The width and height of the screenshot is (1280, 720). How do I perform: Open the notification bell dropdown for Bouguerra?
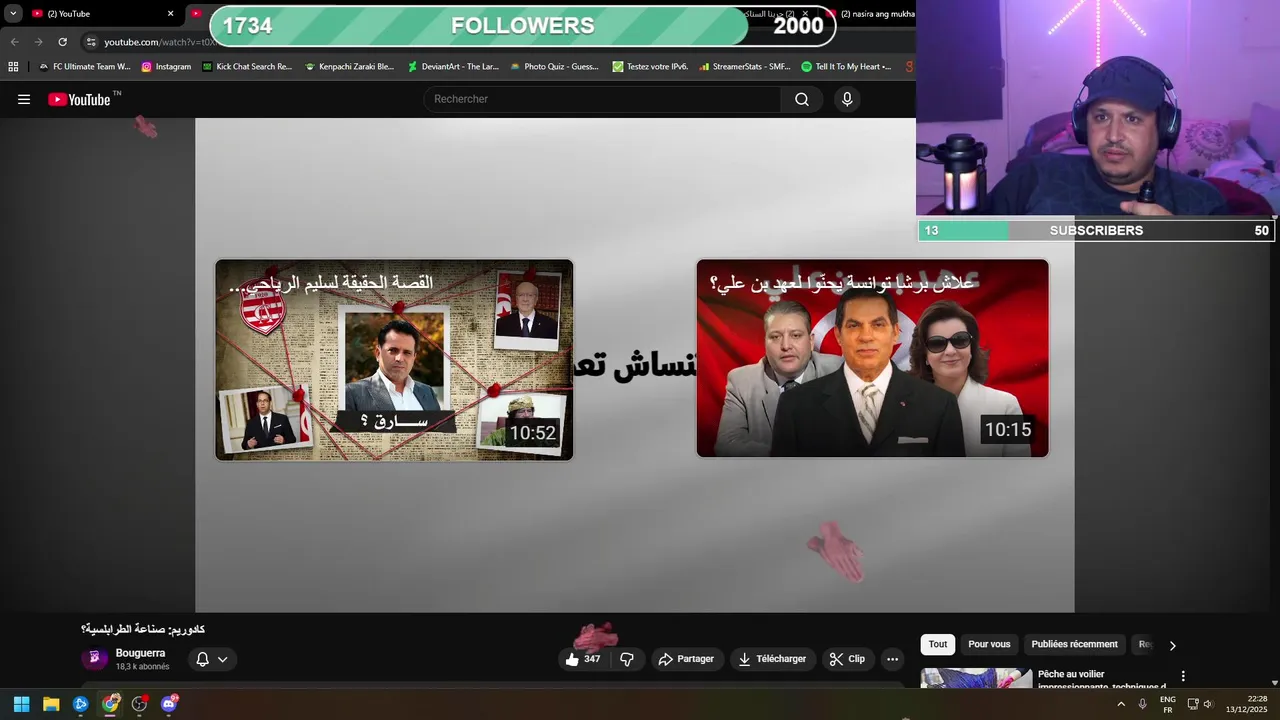coord(212,659)
